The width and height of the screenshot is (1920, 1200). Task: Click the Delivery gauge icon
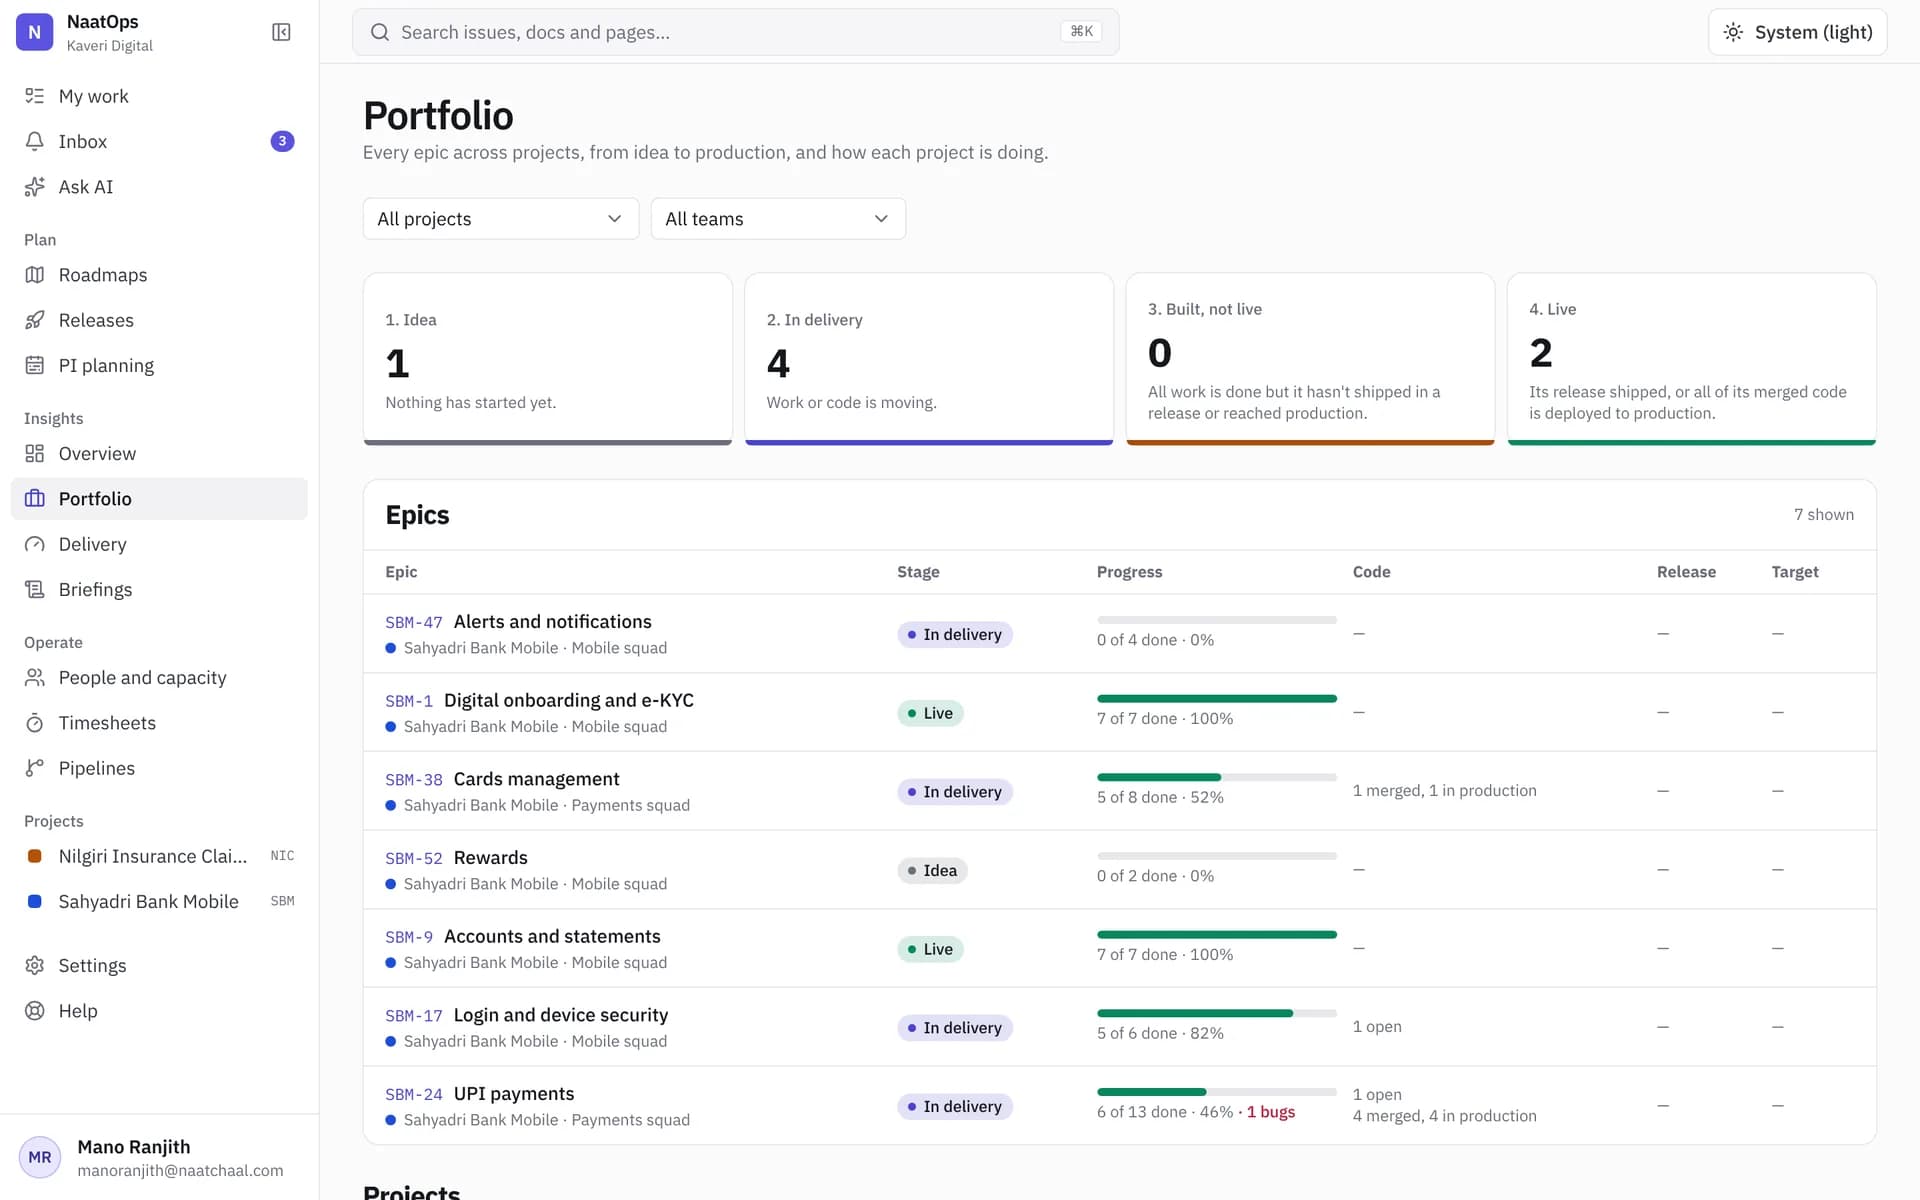[x=35, y=544]
